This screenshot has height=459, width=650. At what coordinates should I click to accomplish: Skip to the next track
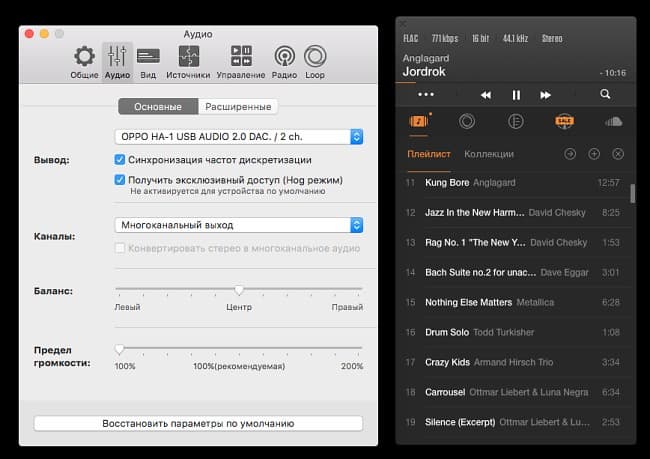(546, 95)
